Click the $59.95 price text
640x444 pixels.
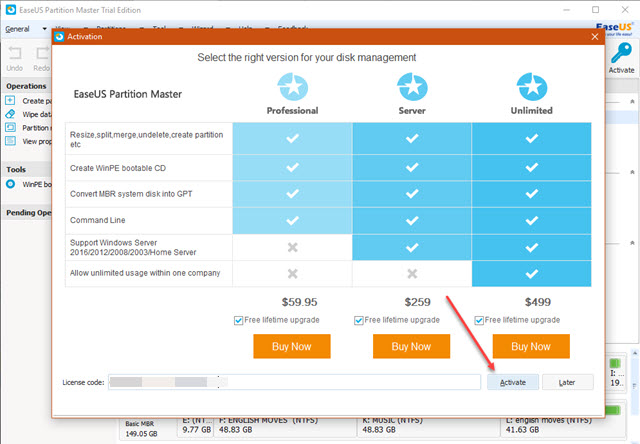[299, 302]
